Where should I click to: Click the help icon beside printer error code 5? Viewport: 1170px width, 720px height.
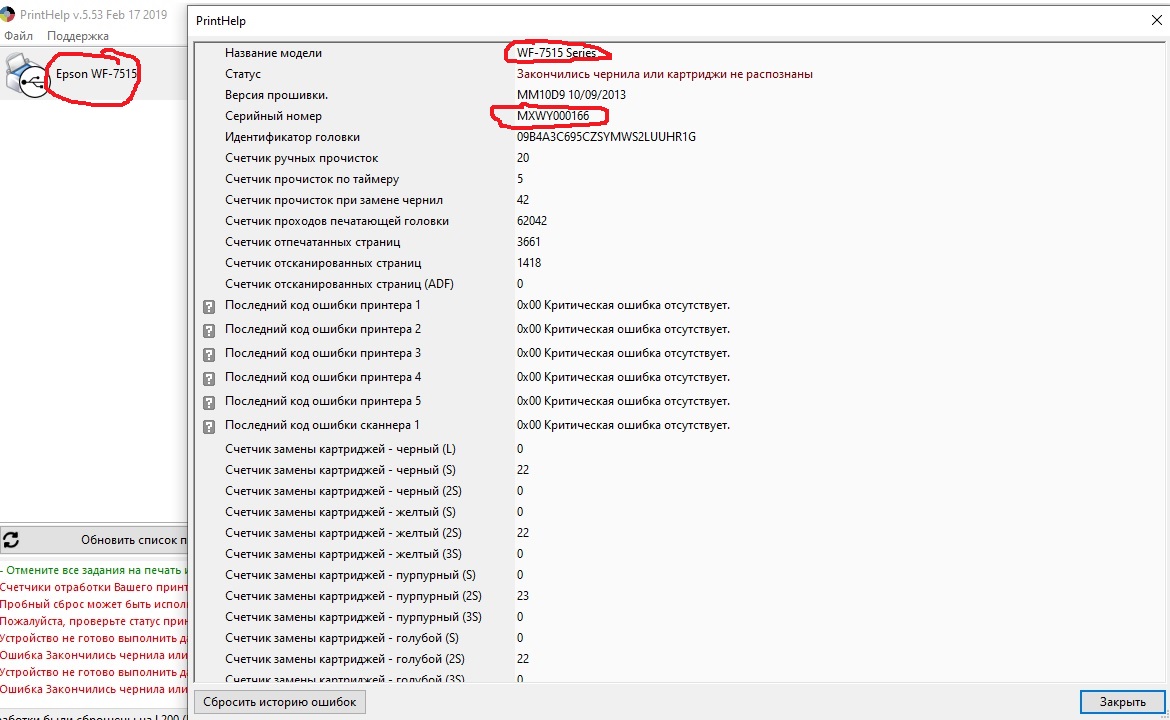coord(209,402)
